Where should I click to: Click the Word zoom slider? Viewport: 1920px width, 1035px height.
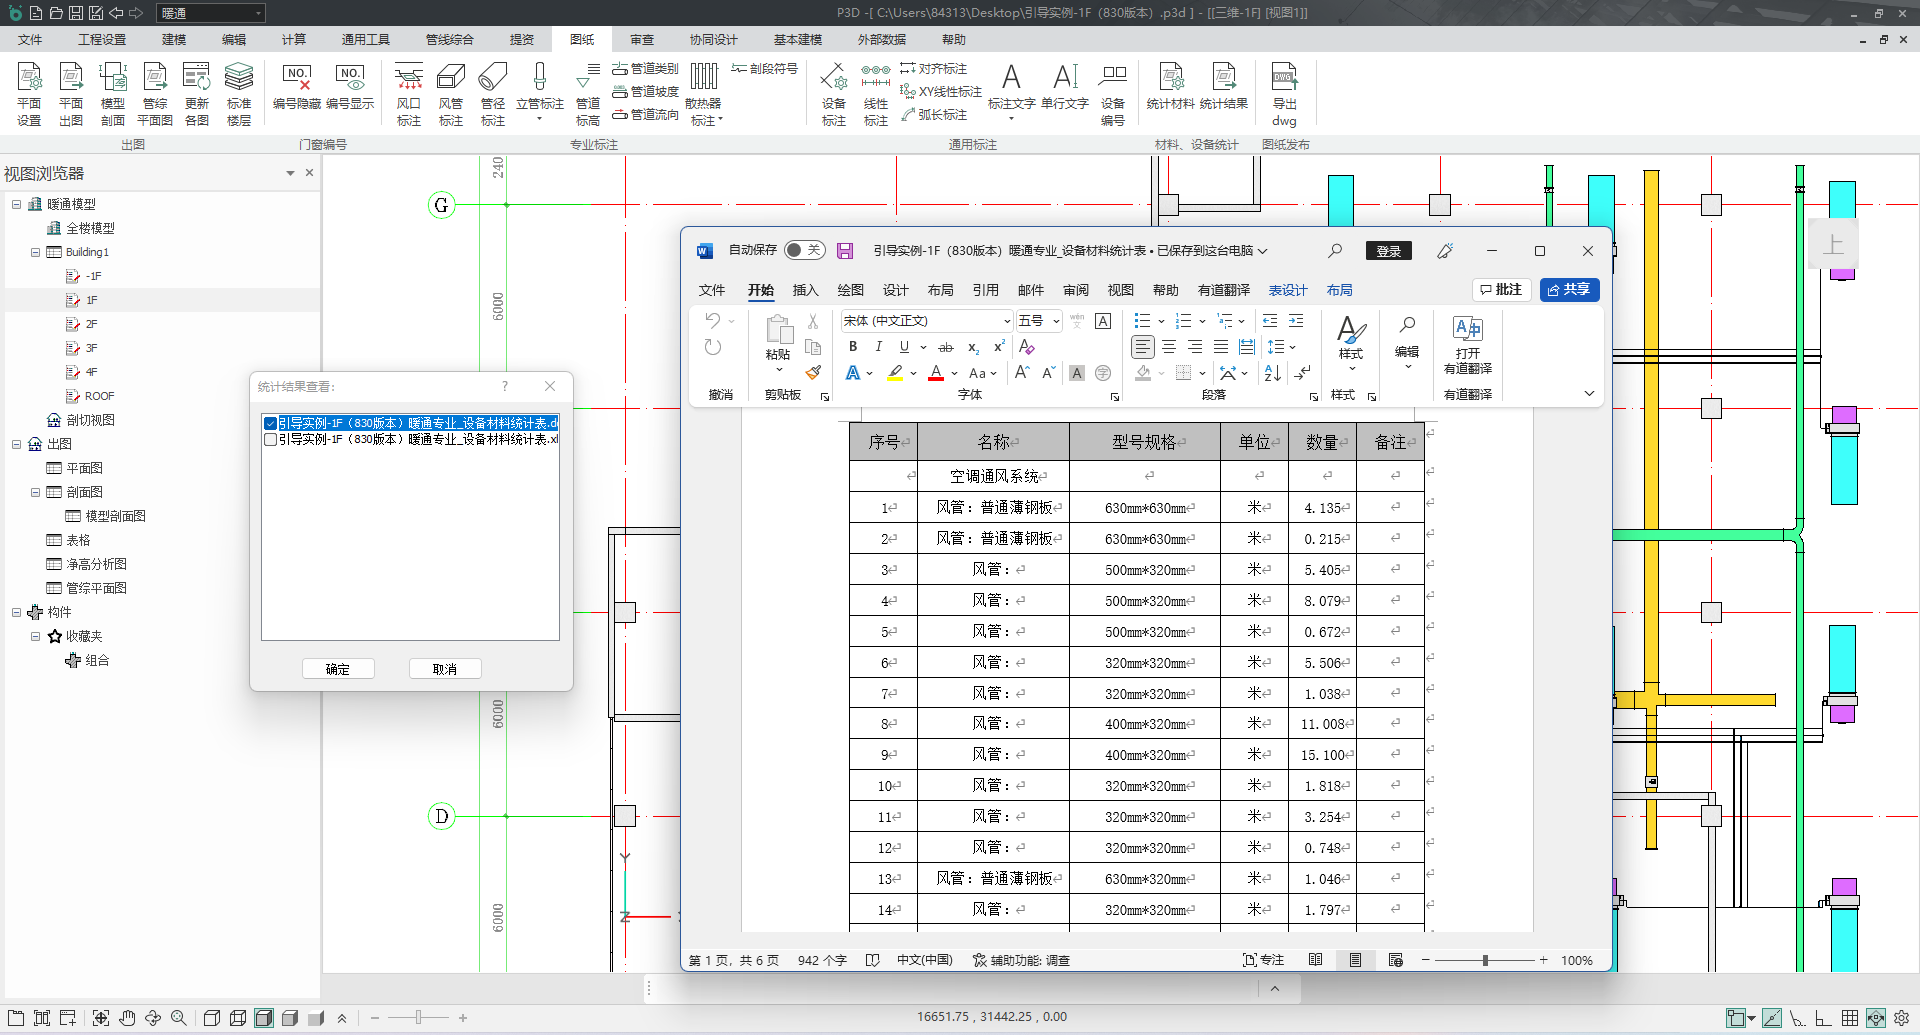(x=1485, y=960)
